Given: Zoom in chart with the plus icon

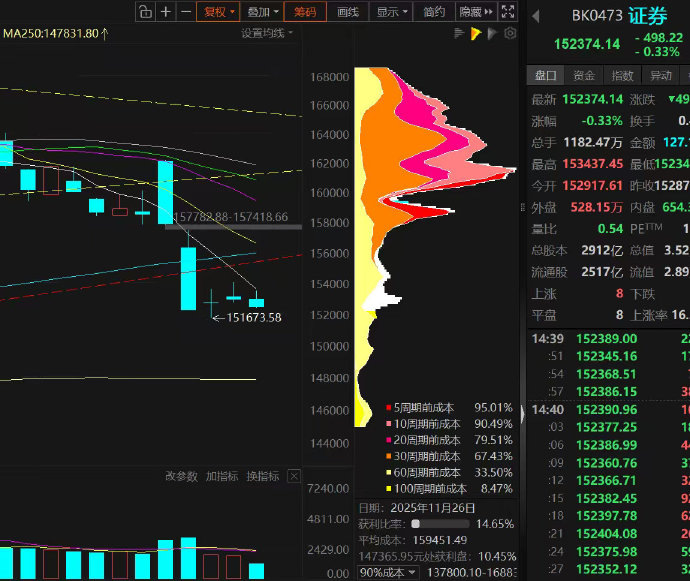Looking at the screenshot, I should 166,12.
